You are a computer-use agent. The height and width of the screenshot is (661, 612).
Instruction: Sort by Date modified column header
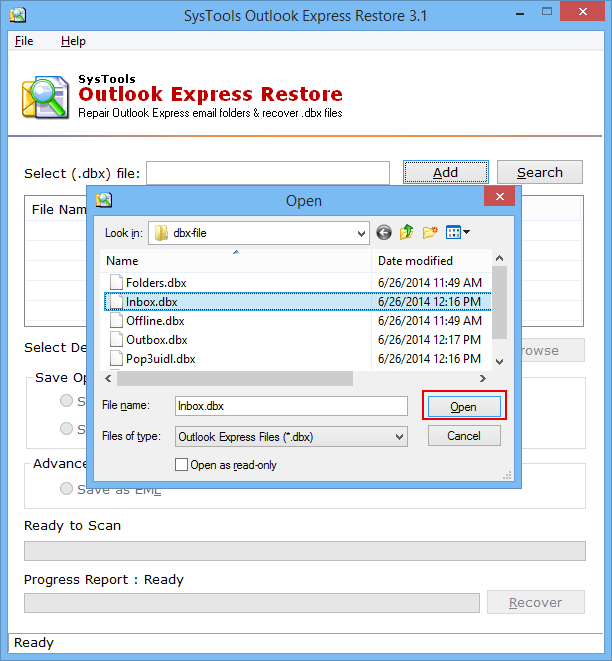point(432,261)
